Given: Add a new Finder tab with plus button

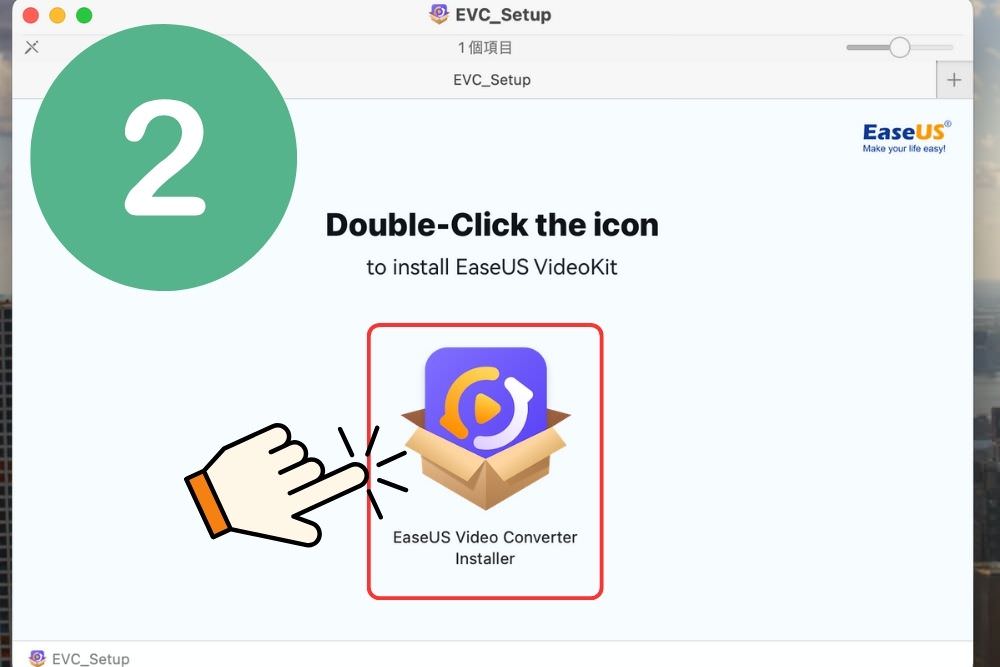Looking at the screenshot, I should 954,80.
